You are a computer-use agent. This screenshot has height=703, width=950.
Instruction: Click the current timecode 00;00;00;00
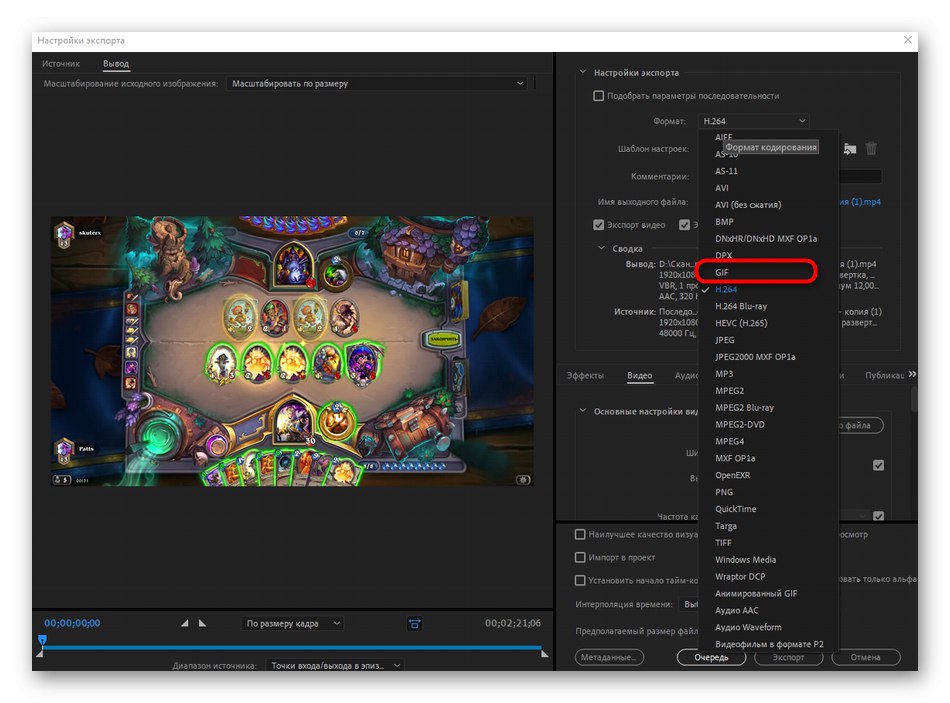72,623
